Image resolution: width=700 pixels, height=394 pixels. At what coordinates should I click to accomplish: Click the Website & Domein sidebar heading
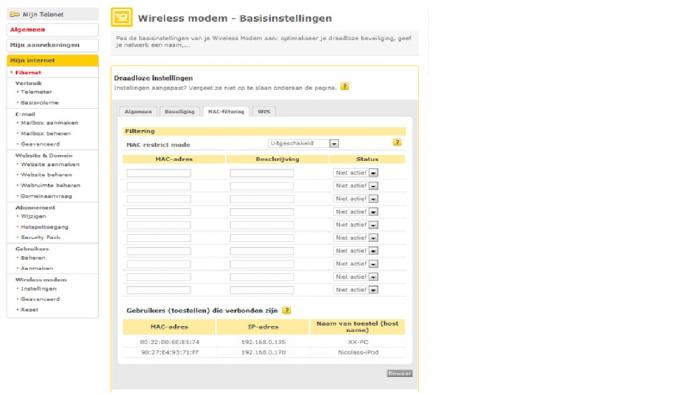click(x=44, y=156)
